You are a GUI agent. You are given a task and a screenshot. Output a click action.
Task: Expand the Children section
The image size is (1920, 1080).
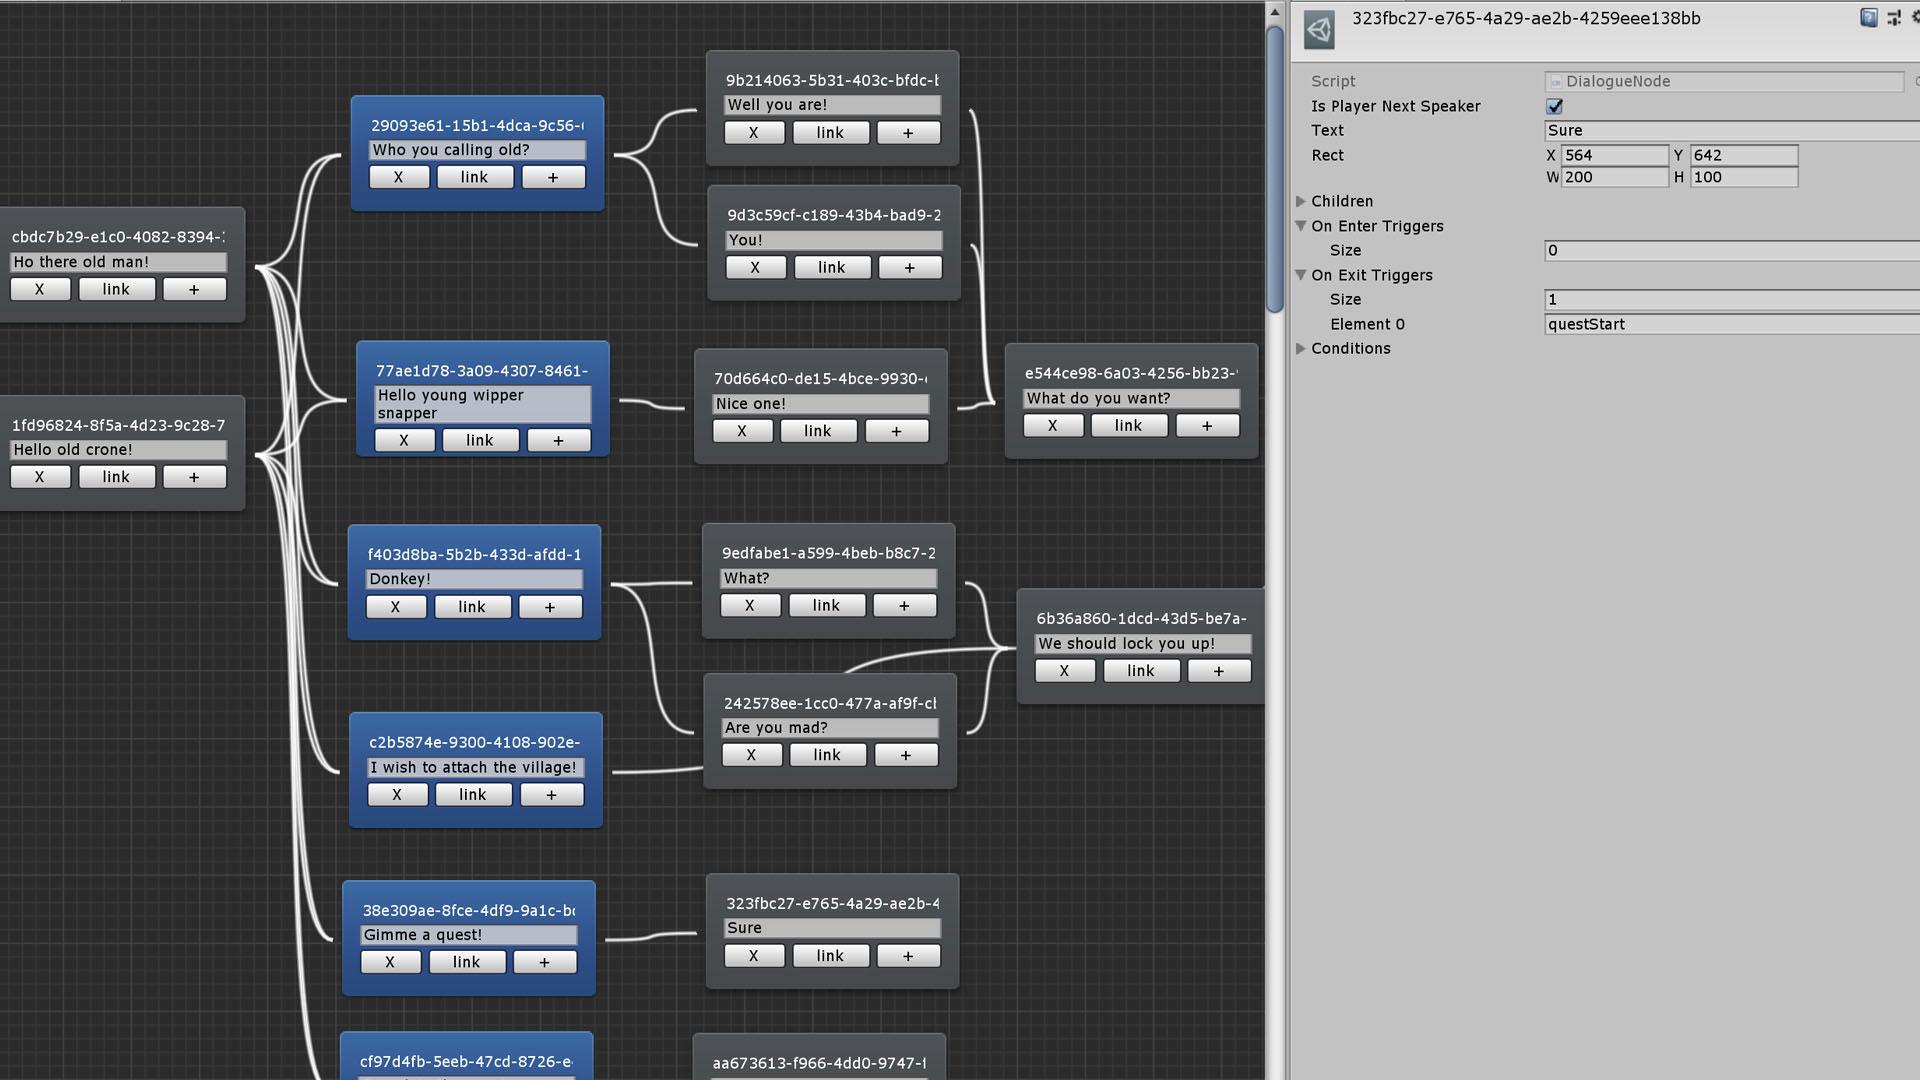[x=1302, y=201]
